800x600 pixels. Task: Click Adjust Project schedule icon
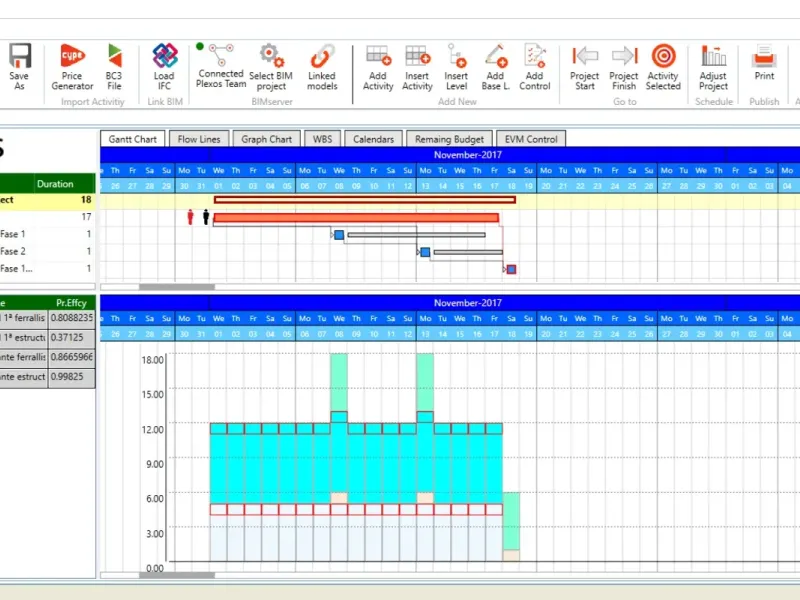(713, 56)
